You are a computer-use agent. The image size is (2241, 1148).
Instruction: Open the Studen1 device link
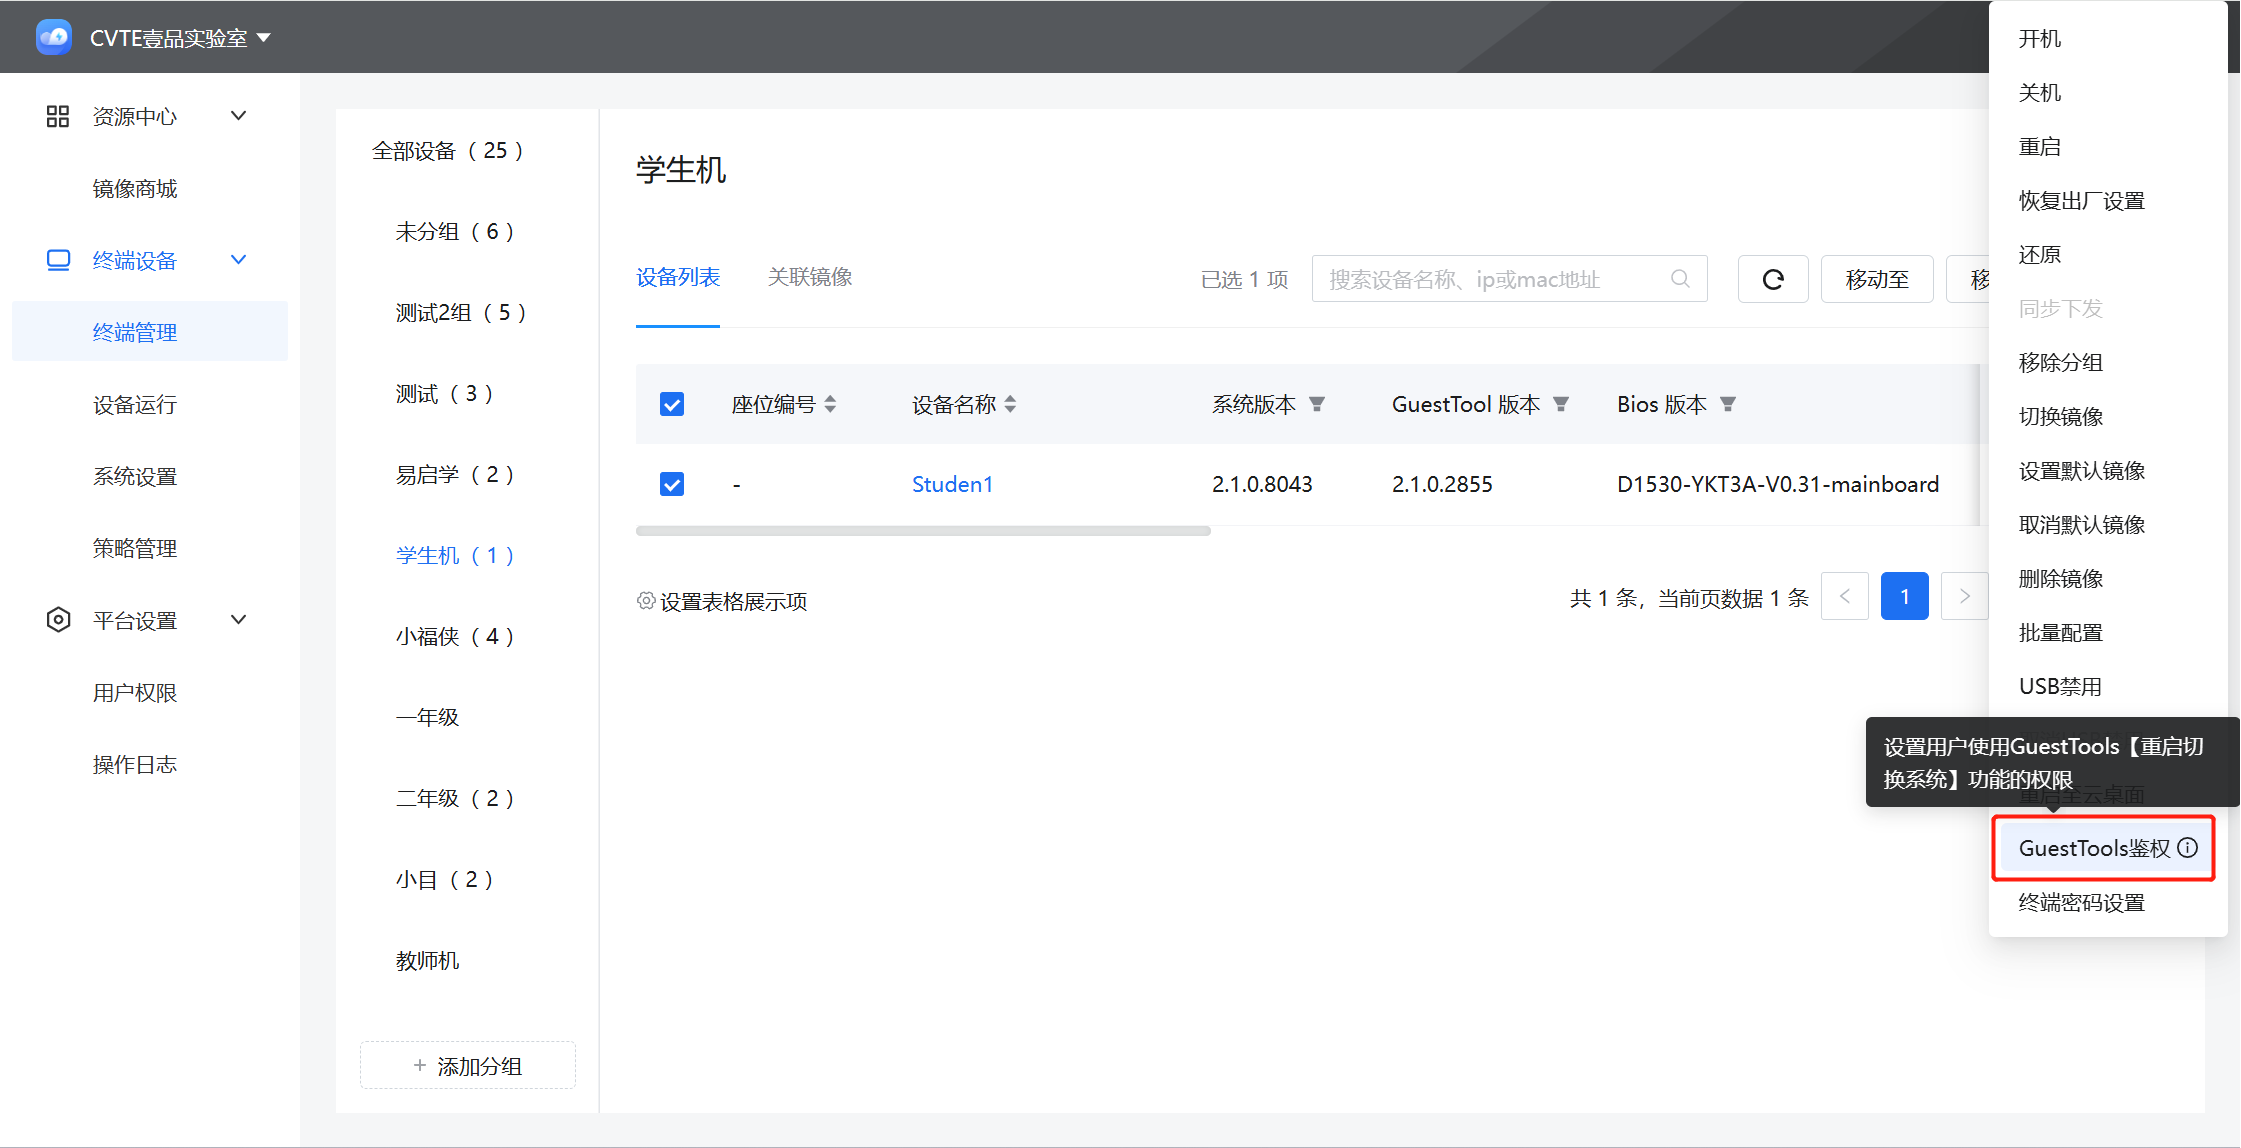point(952,484)
